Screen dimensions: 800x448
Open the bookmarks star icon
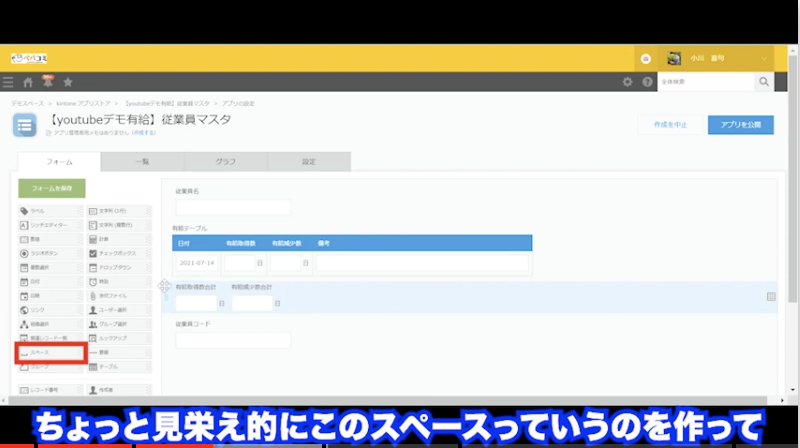pyautogui.click(x=67, y=82)
